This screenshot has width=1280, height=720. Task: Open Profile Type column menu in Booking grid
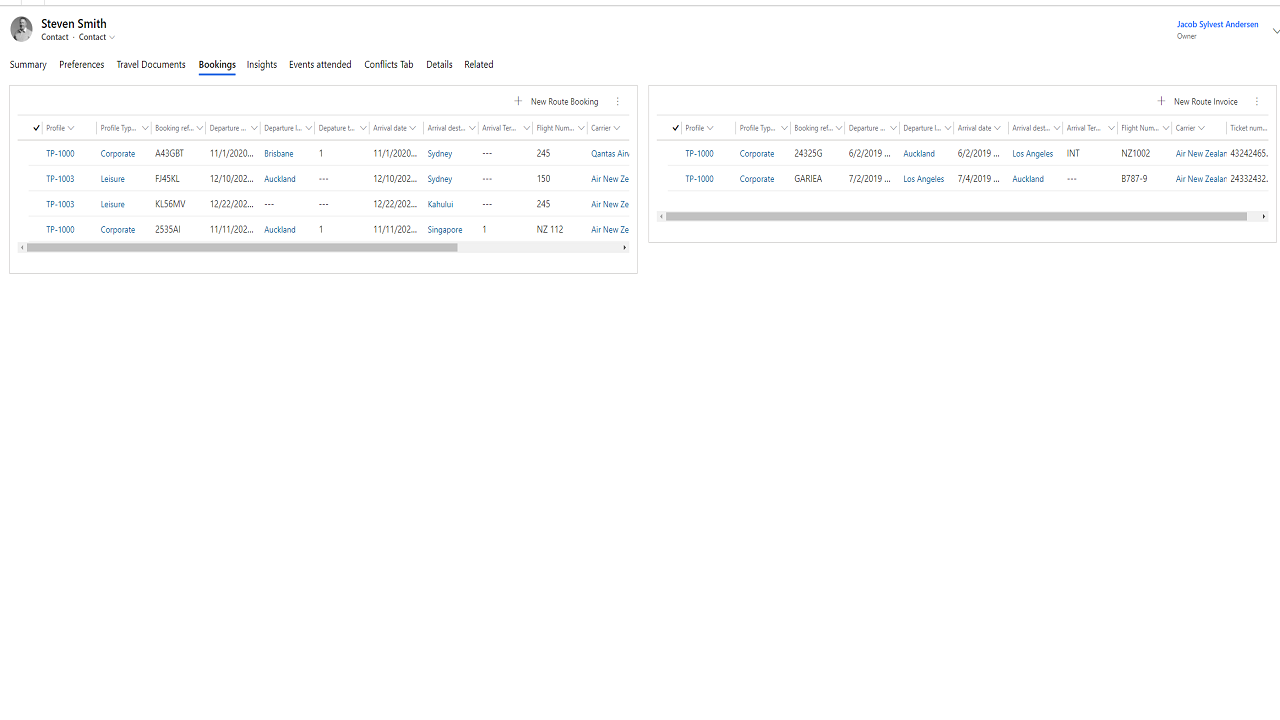(x=145, y=128)
